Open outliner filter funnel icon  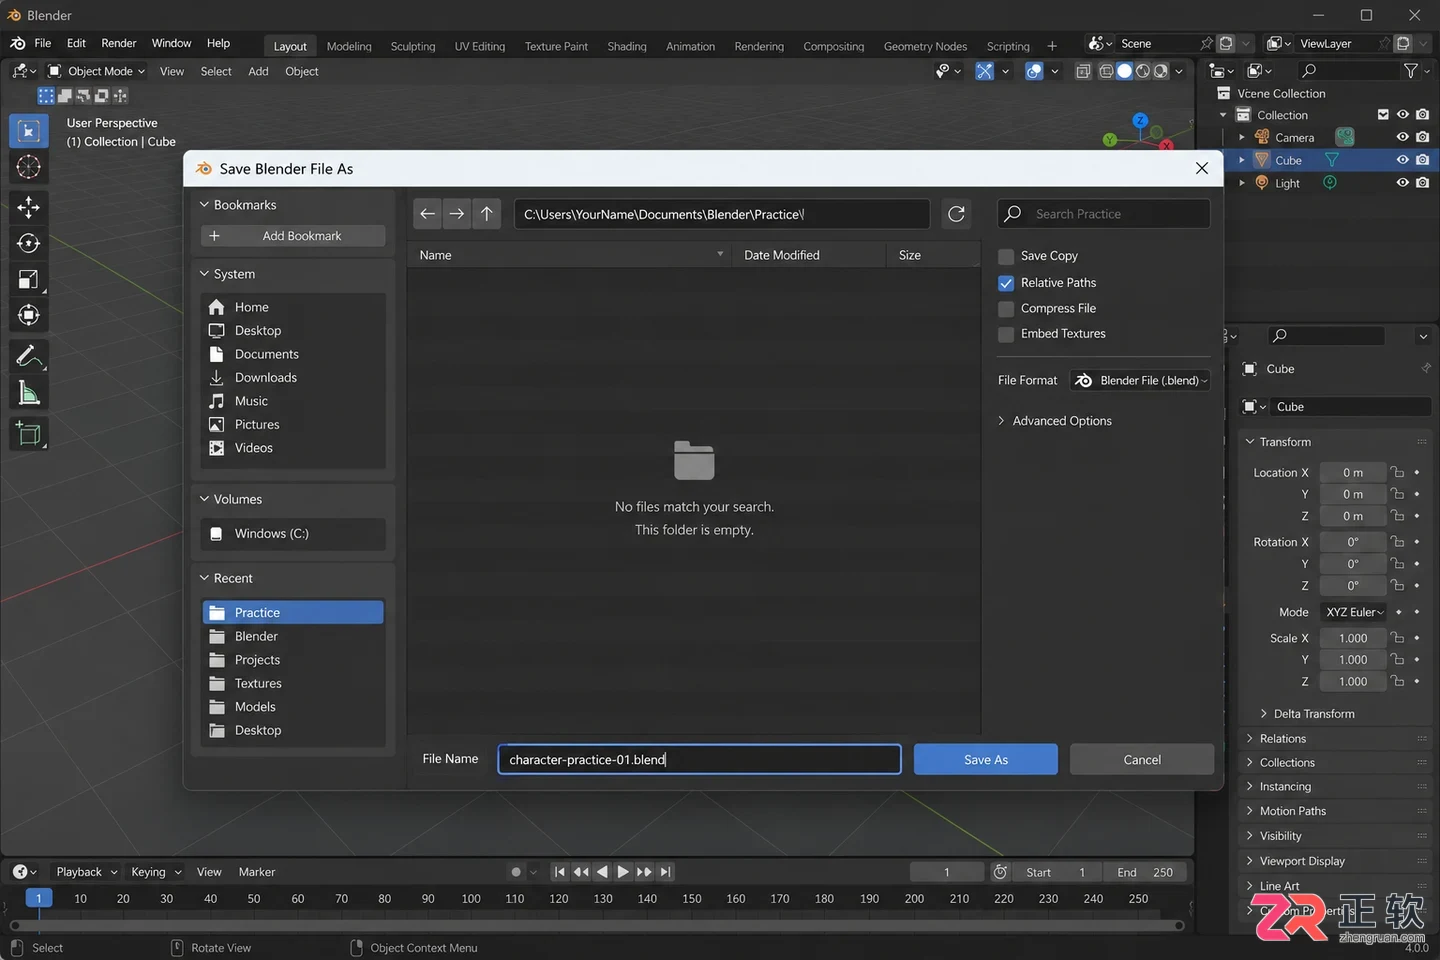coord(1411,70)
